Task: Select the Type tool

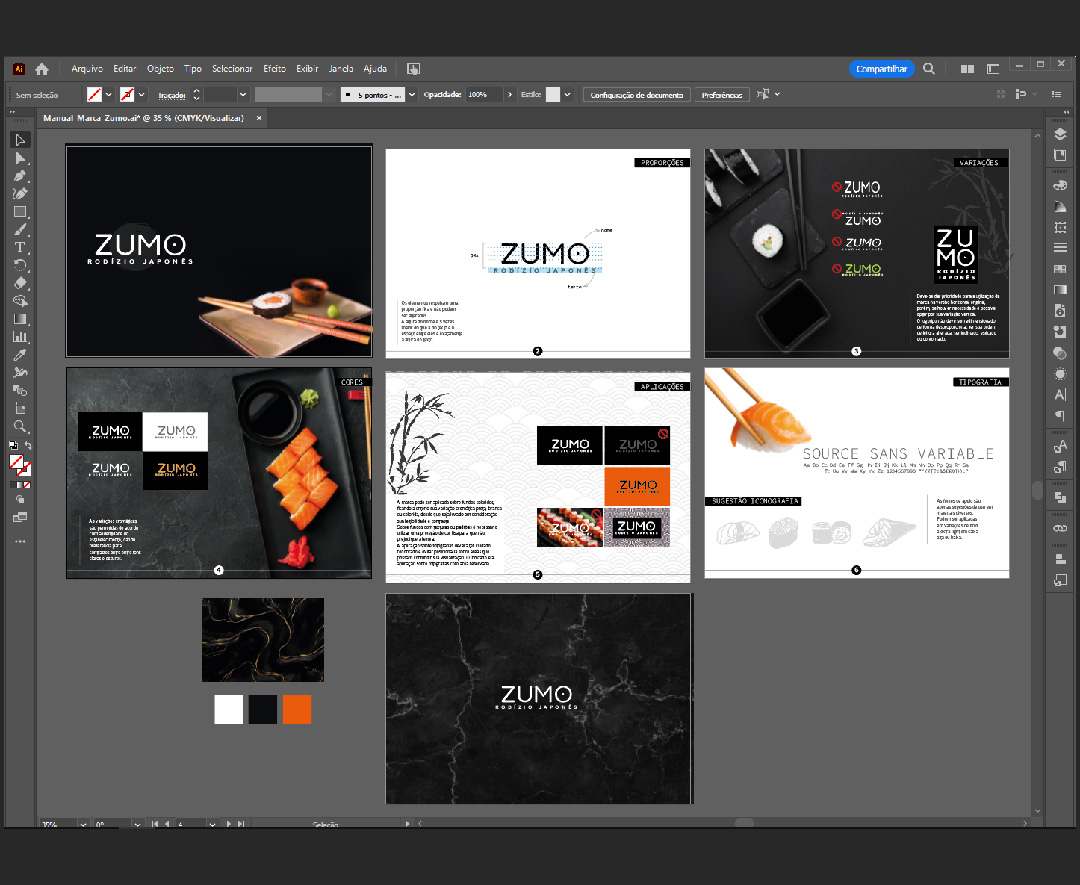Action: pos(20,248)
